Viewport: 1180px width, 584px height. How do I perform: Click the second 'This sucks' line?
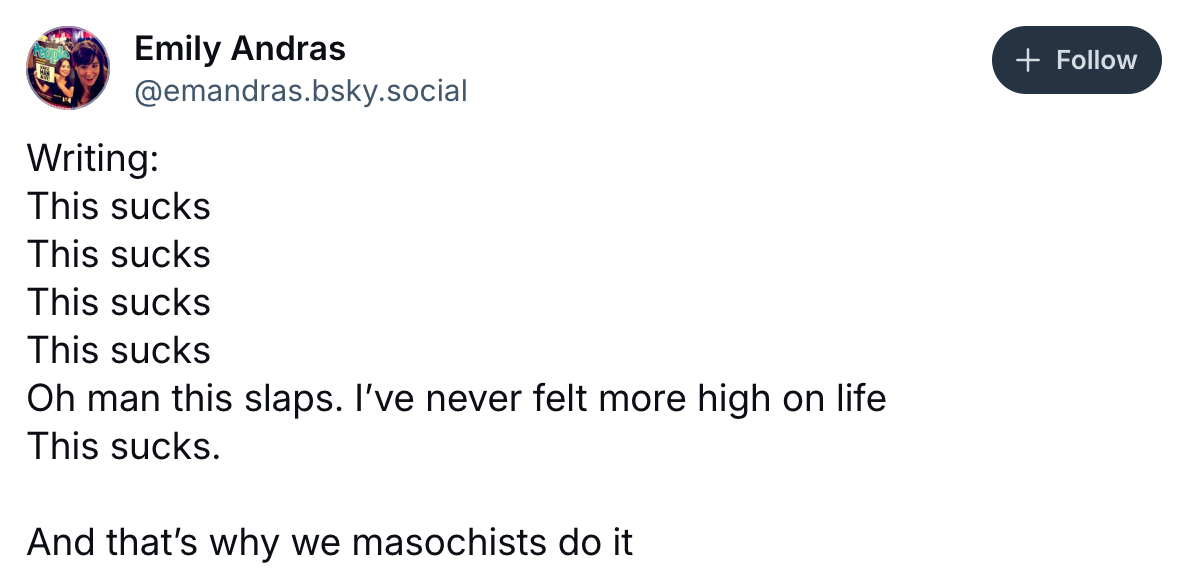click(x=119, y=254)
